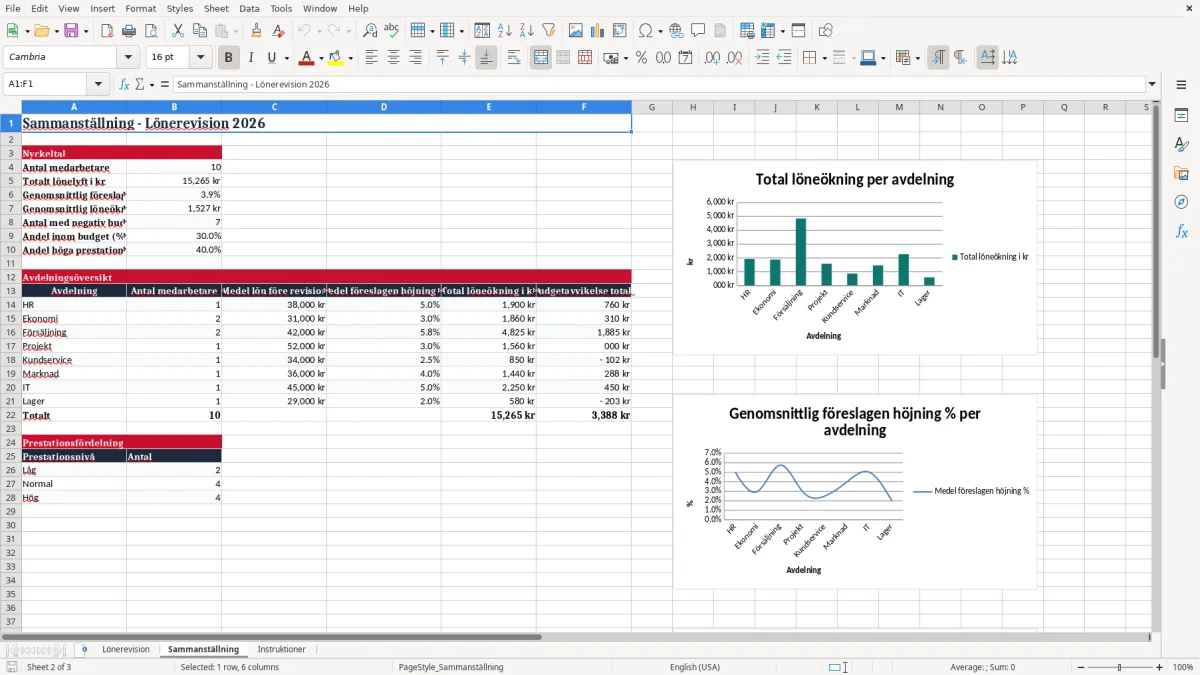Viewport: 1200px width, 675px height.
Task: Click the Sort Ascending icon
Action: pyautogui.click(x=505, y=31)
